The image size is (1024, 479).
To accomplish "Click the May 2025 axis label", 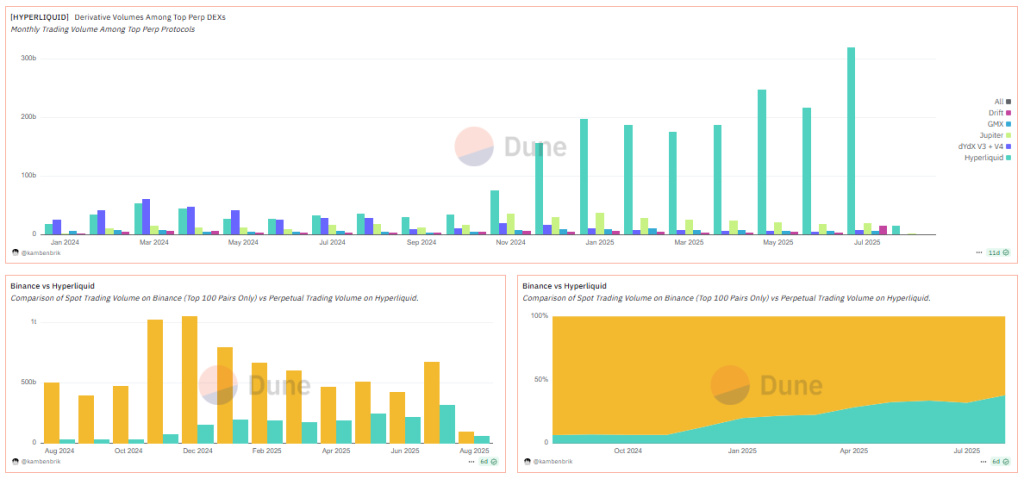I will point(778,242).
